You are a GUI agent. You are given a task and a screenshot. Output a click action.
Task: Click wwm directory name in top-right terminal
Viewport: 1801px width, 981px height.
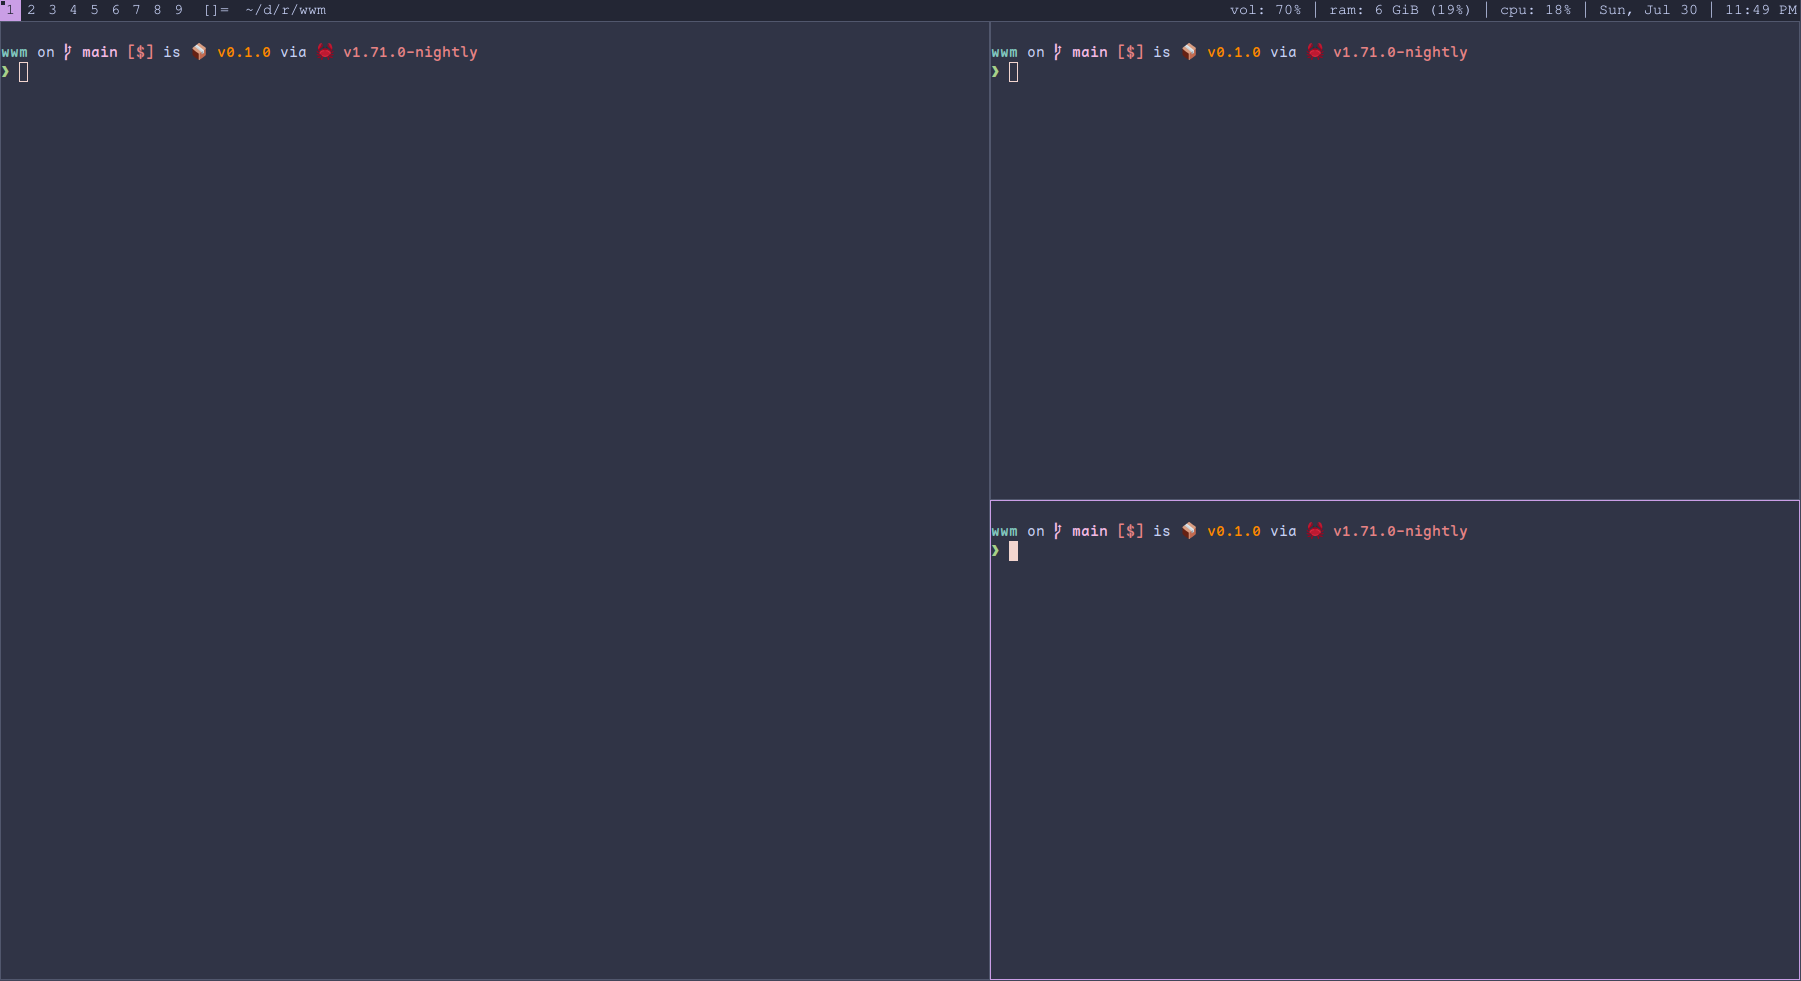click(1005, 52)
